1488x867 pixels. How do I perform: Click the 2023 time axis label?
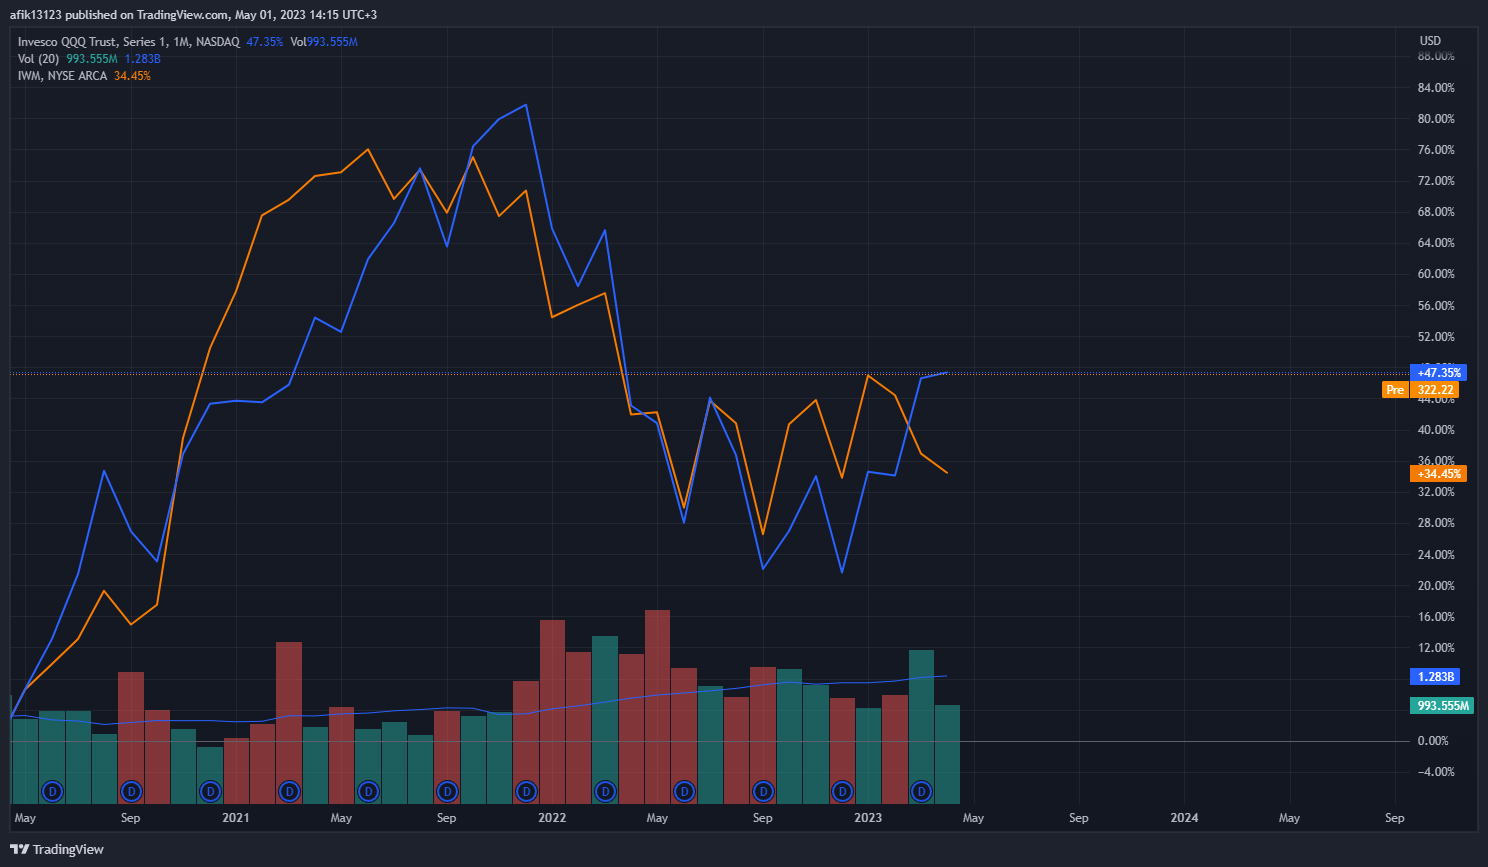(x=868, y=818)
